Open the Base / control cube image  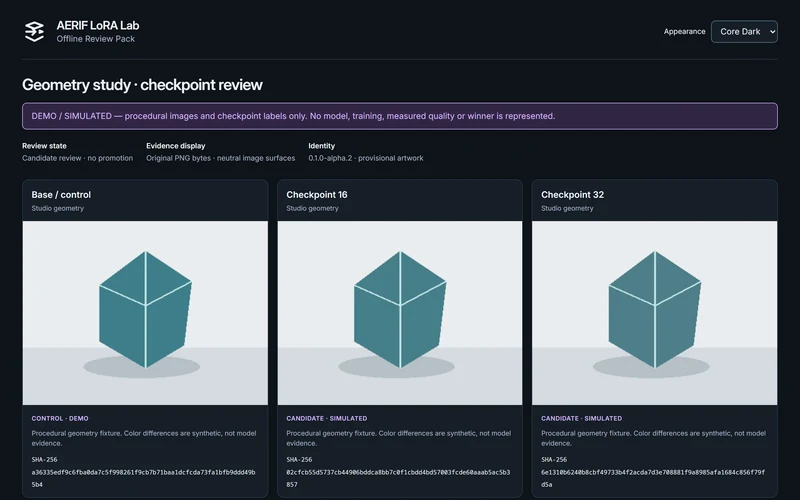pyautogui.click(x=145, y=313)
